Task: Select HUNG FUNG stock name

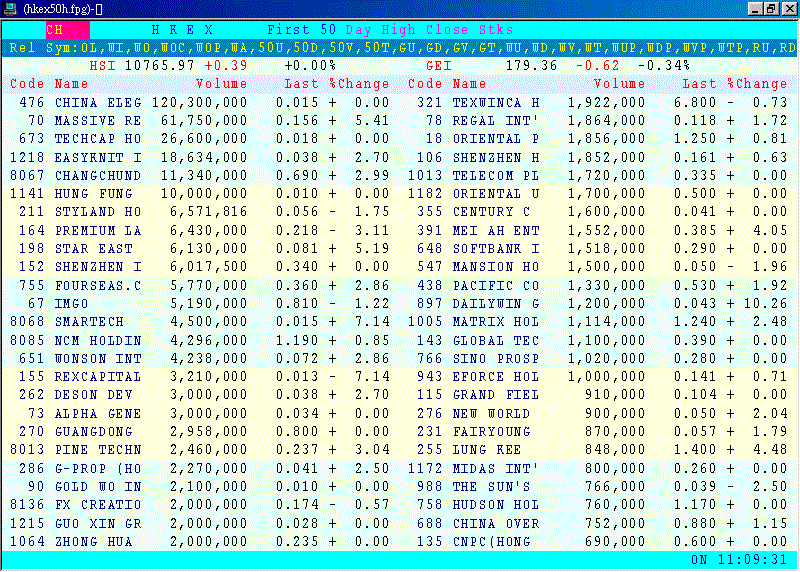Action: pos(94,194)
